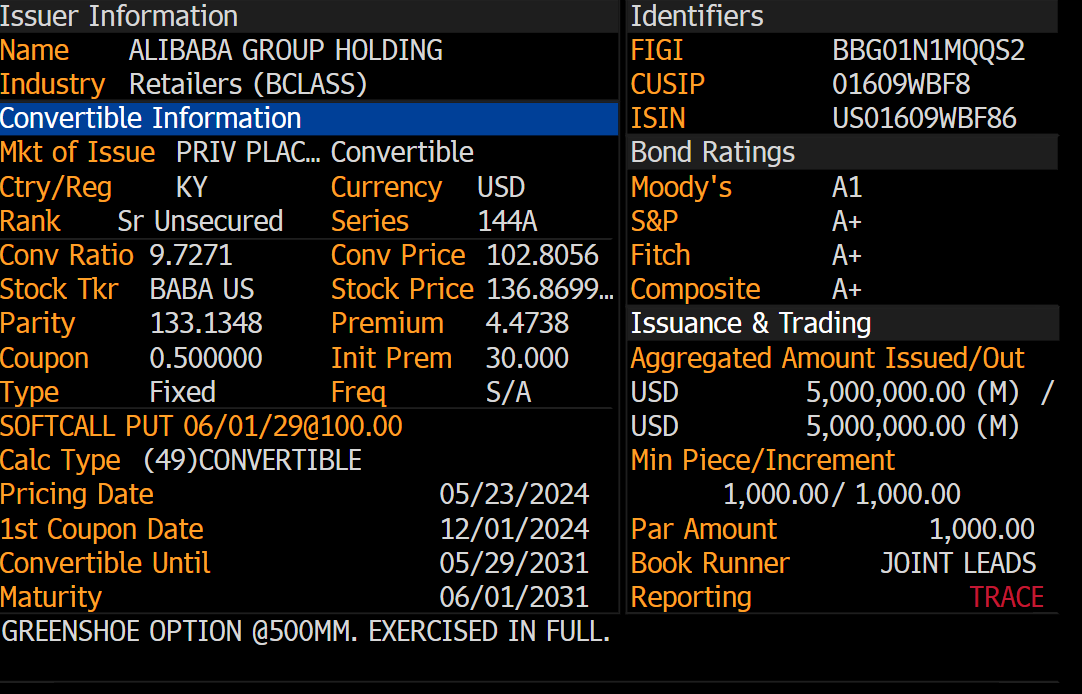
Task: Select the Premium value 4.4738
Action: [x=527, y=323]
